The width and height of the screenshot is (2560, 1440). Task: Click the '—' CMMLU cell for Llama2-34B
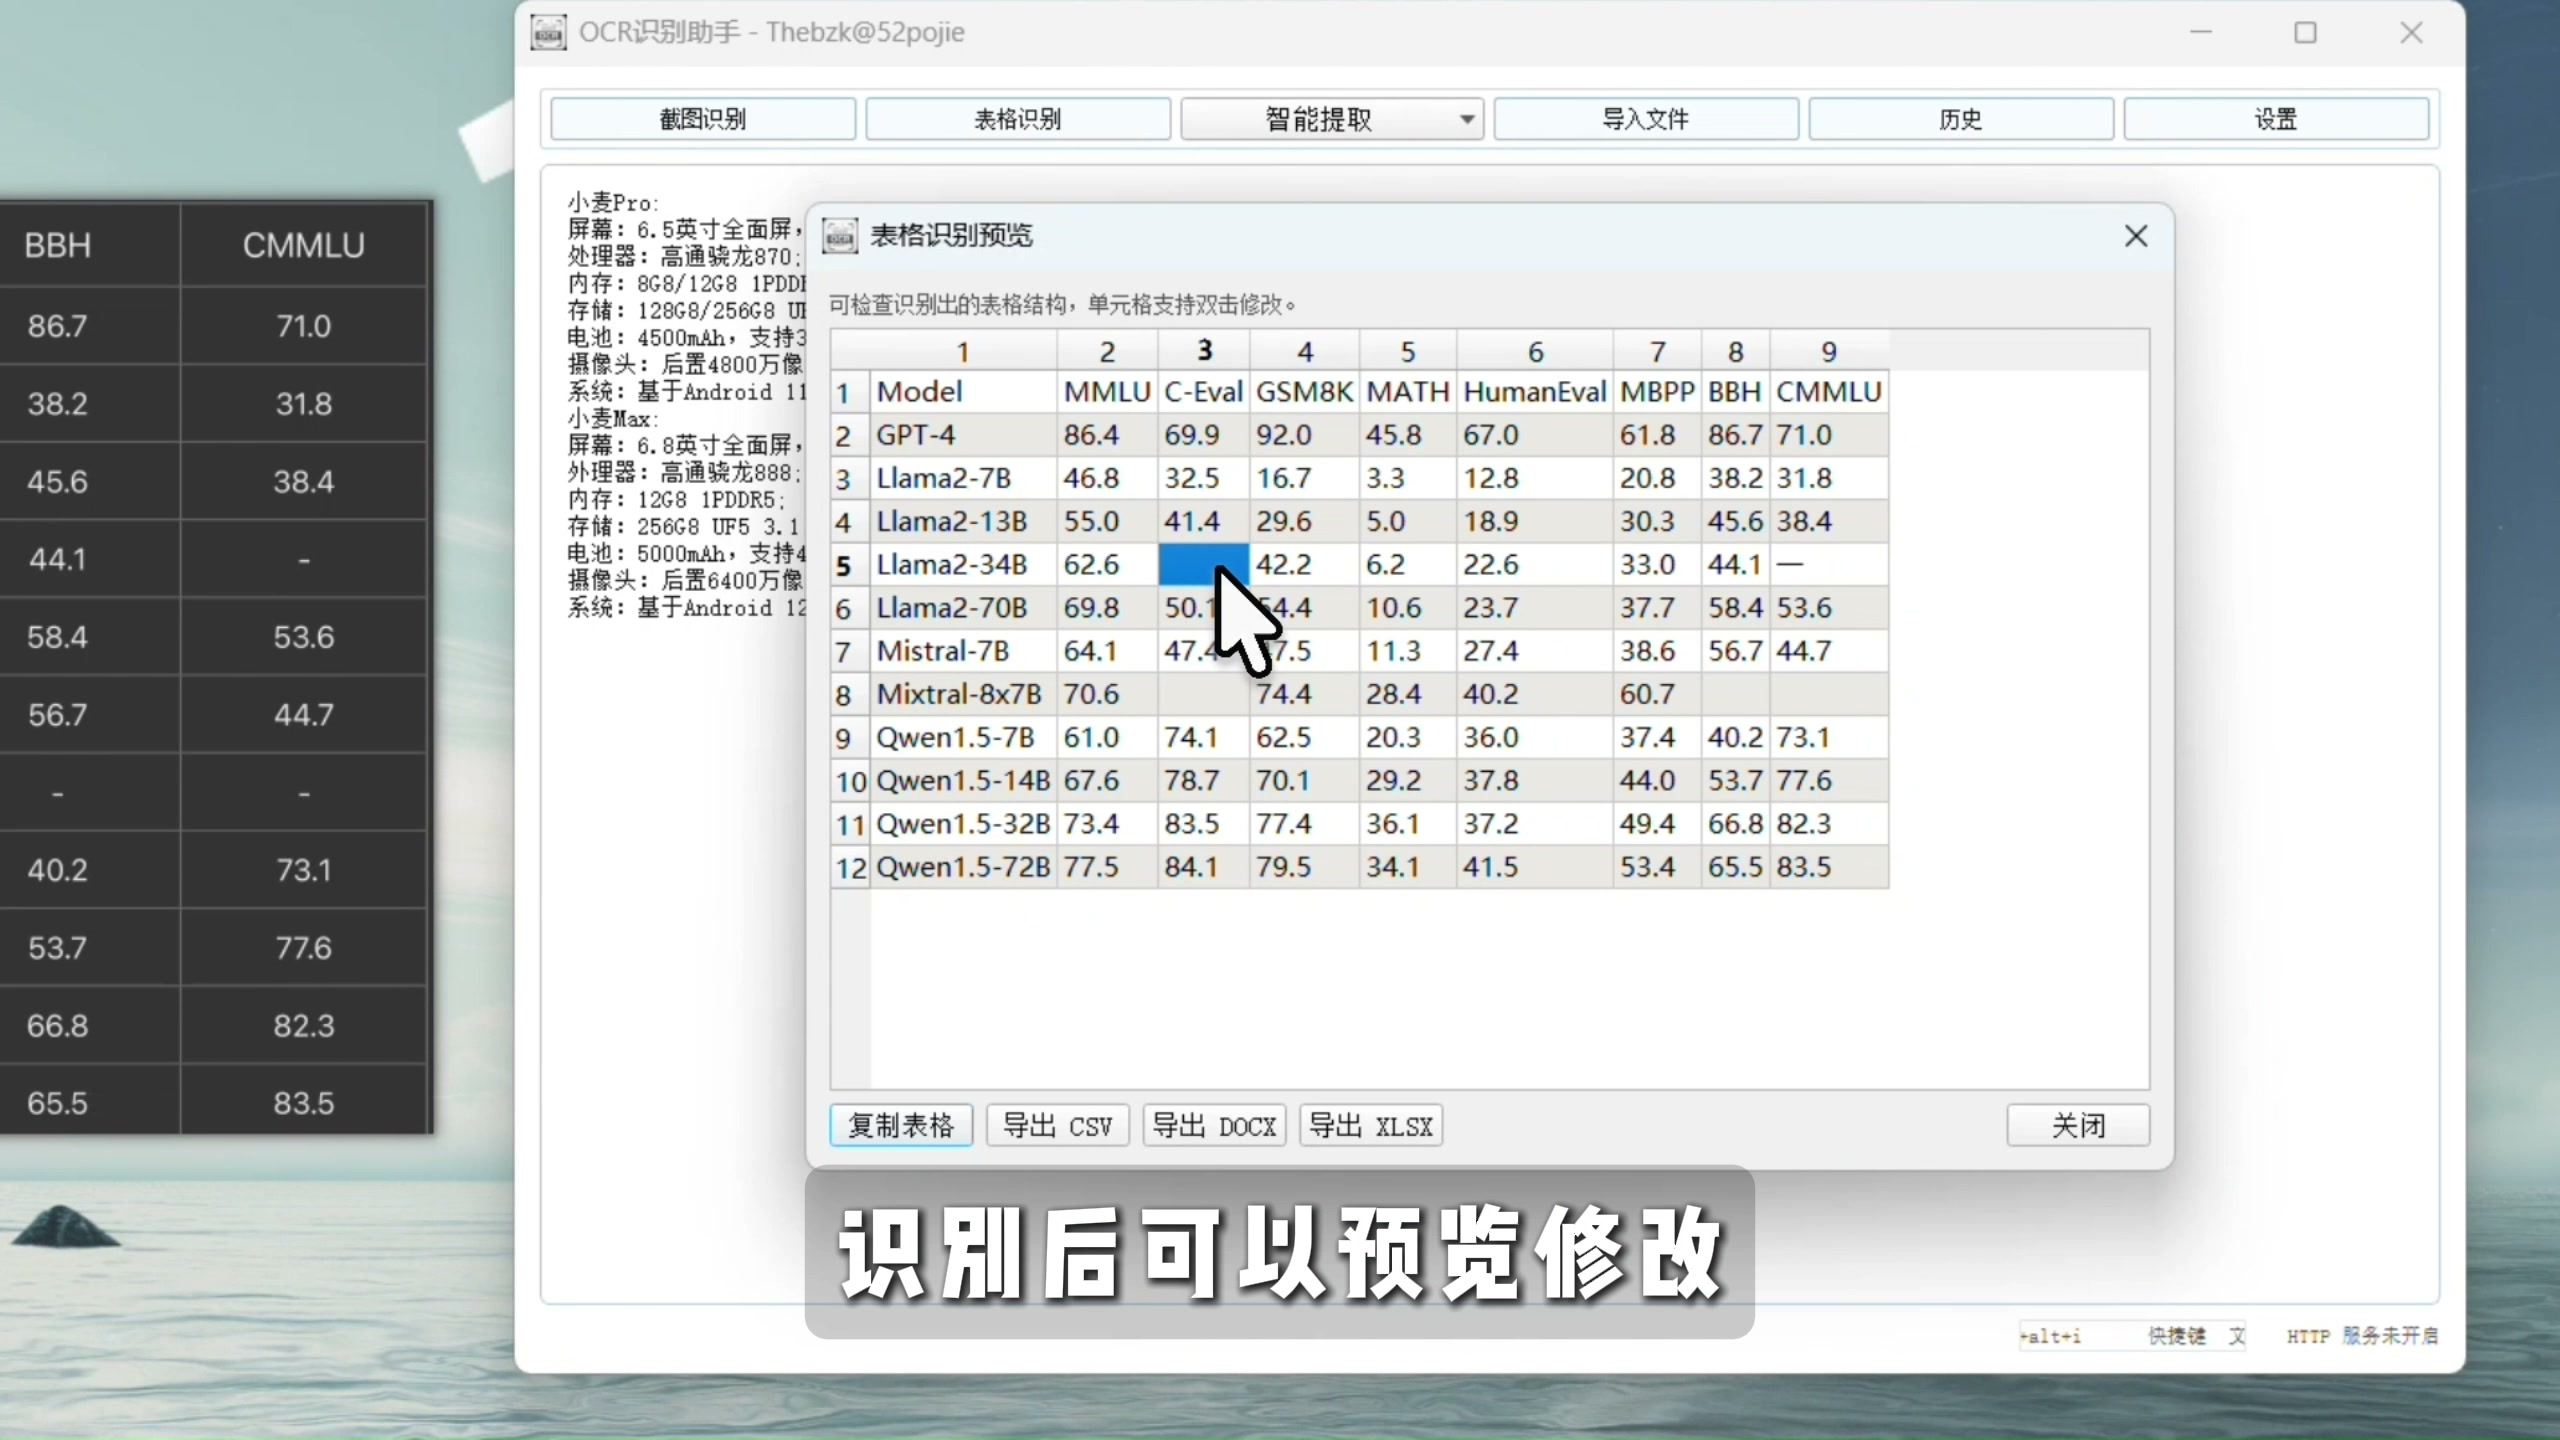(1829, 565)
